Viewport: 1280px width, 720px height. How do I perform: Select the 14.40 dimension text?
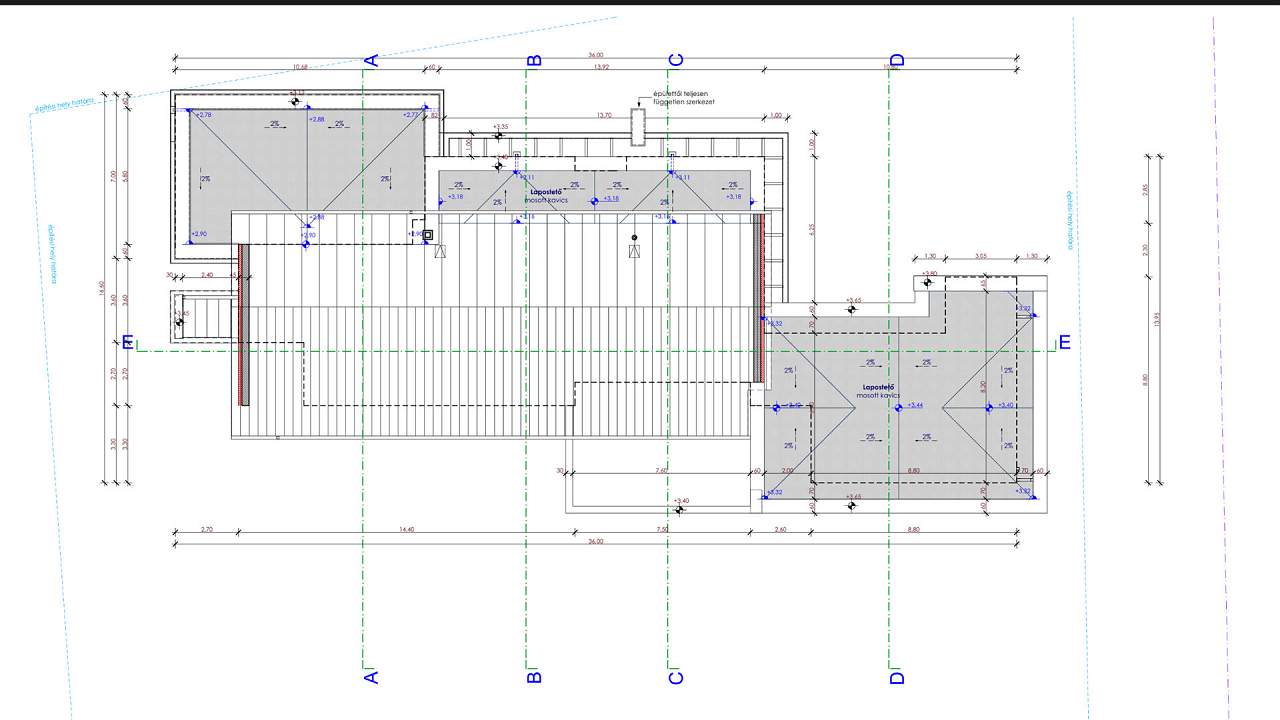coord(406,528)
